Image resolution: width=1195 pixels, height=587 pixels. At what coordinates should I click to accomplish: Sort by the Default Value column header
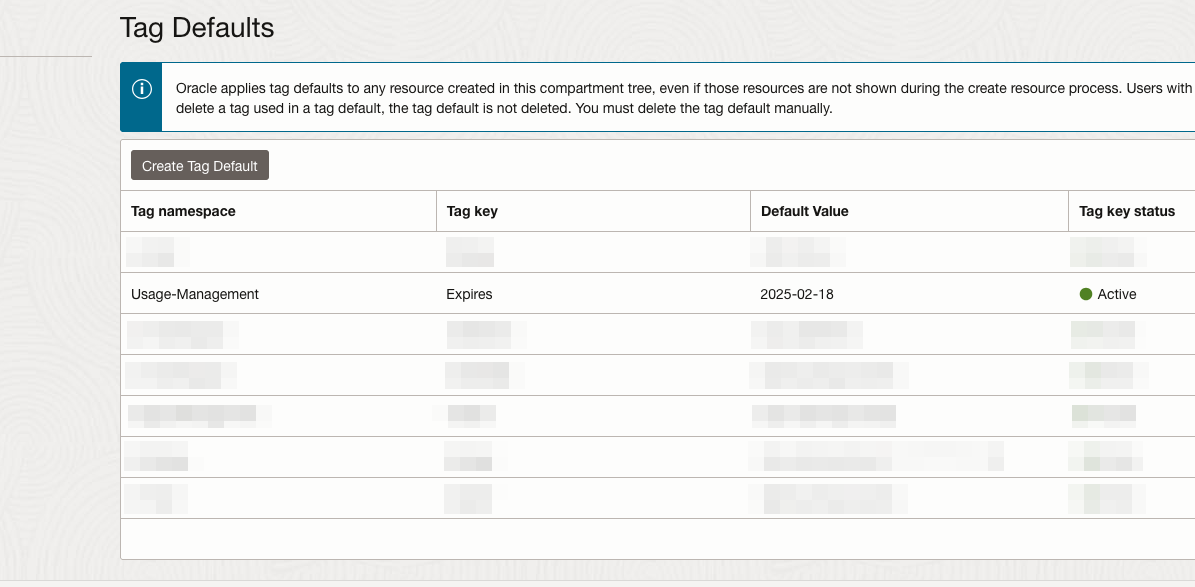point(805,211)
